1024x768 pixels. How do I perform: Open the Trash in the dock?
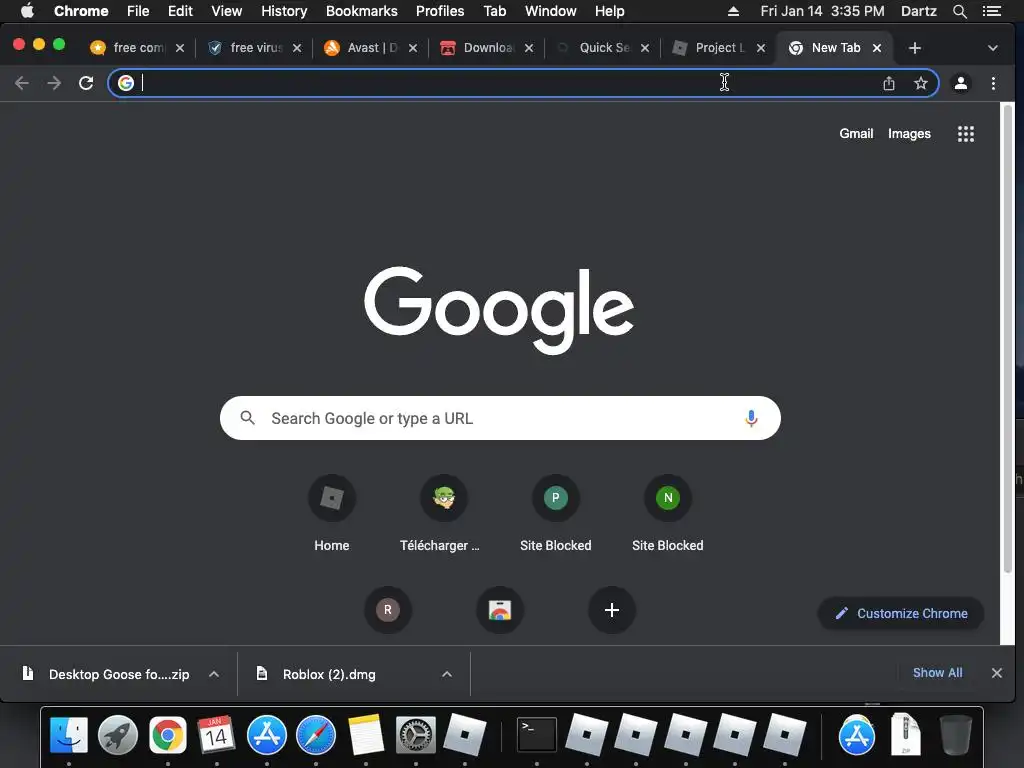[955, 735]
